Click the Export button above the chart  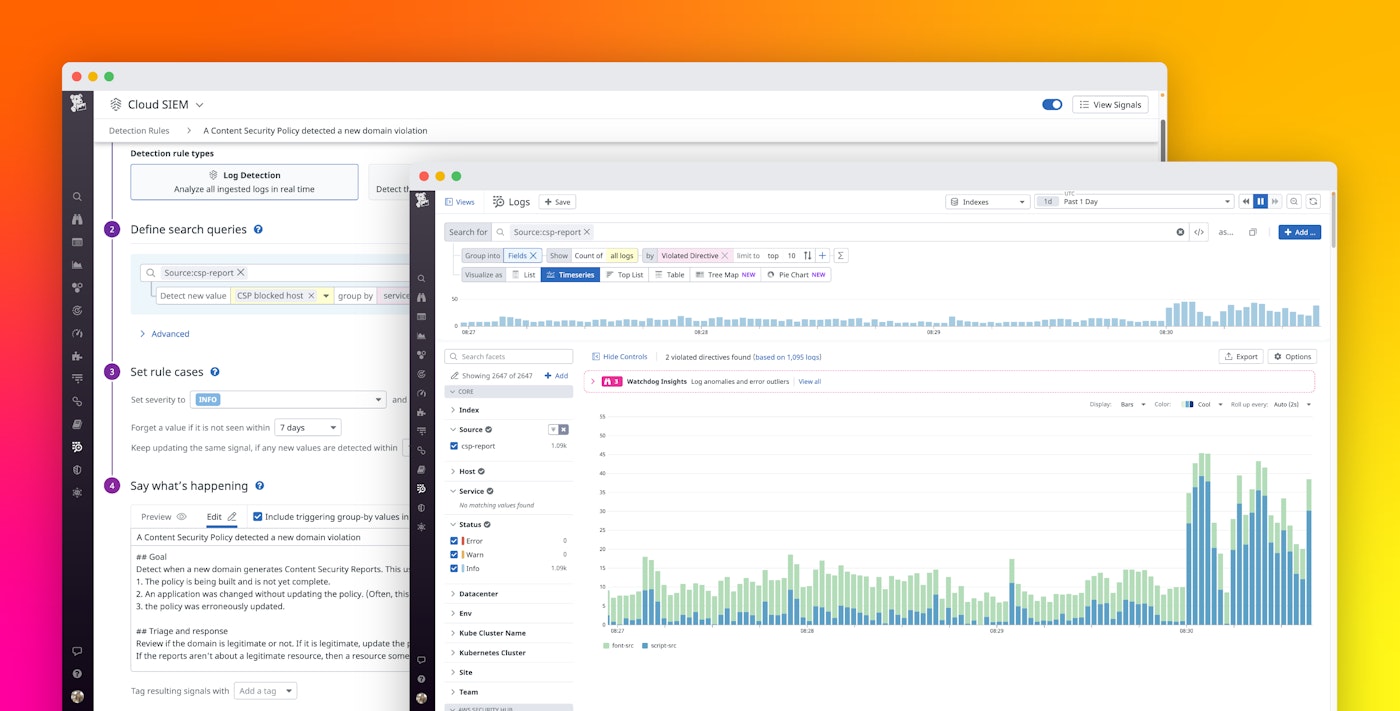tap(1240, 356)
